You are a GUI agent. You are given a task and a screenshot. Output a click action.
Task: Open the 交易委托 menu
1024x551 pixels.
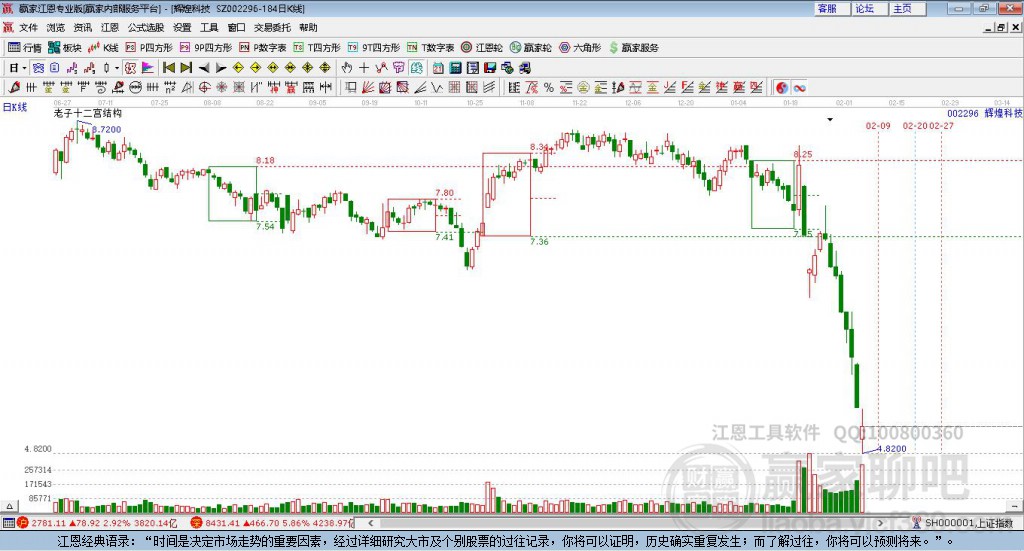pos(272,27)
